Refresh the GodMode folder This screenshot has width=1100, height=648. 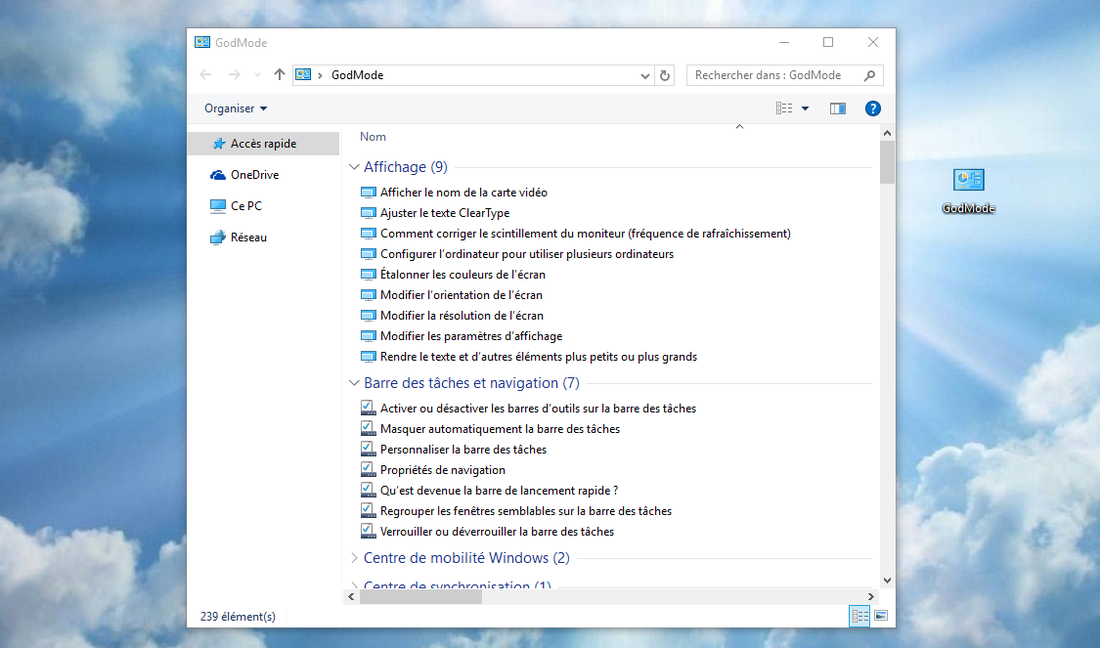pos(665,75)
